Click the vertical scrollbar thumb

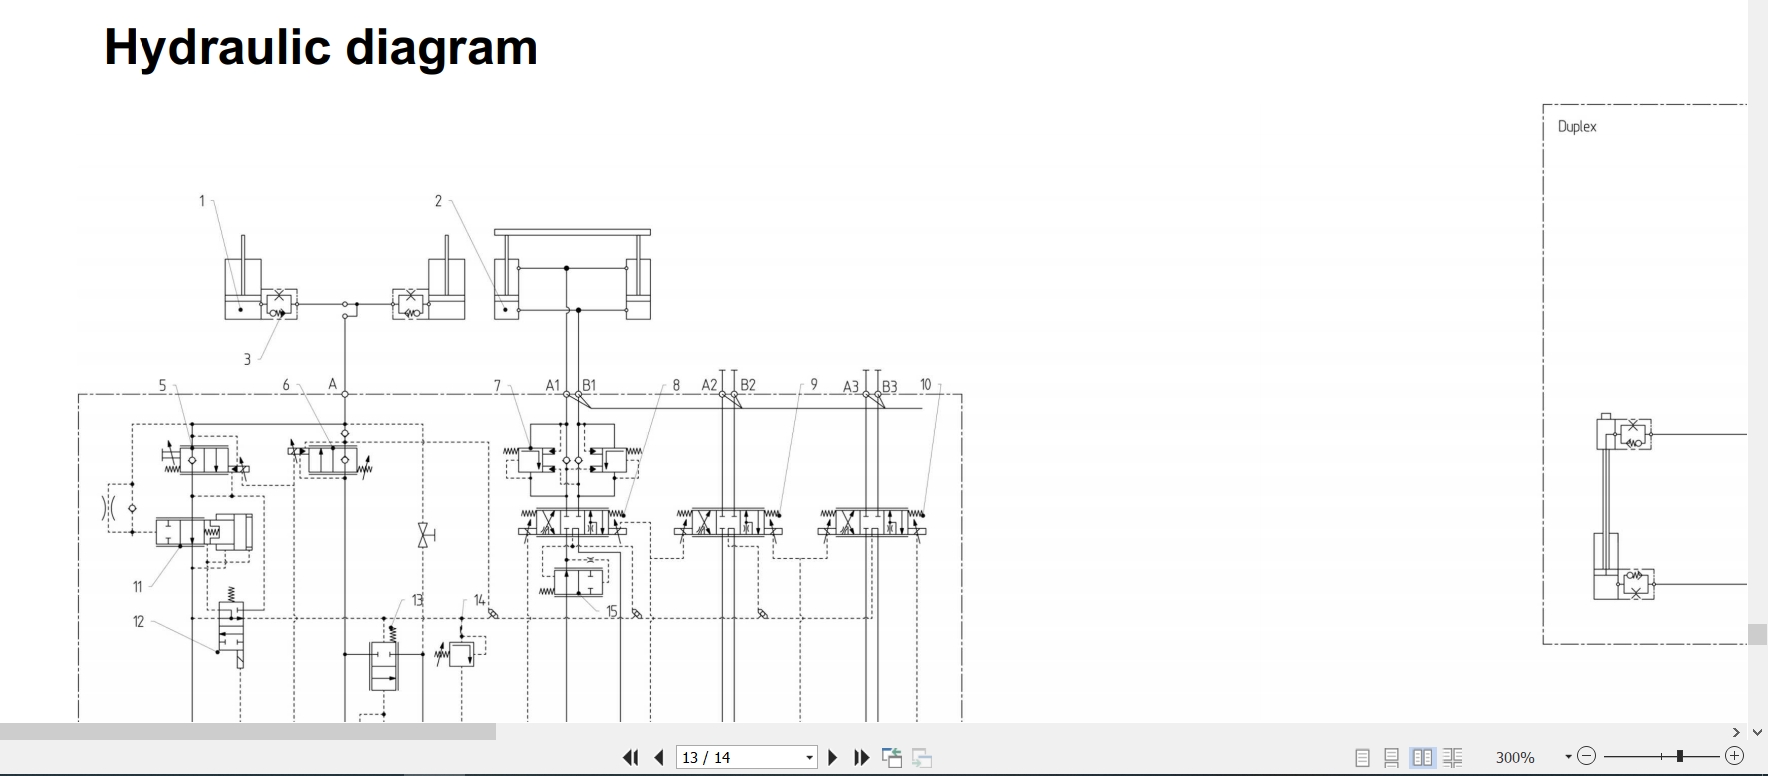click(1757, 635)
